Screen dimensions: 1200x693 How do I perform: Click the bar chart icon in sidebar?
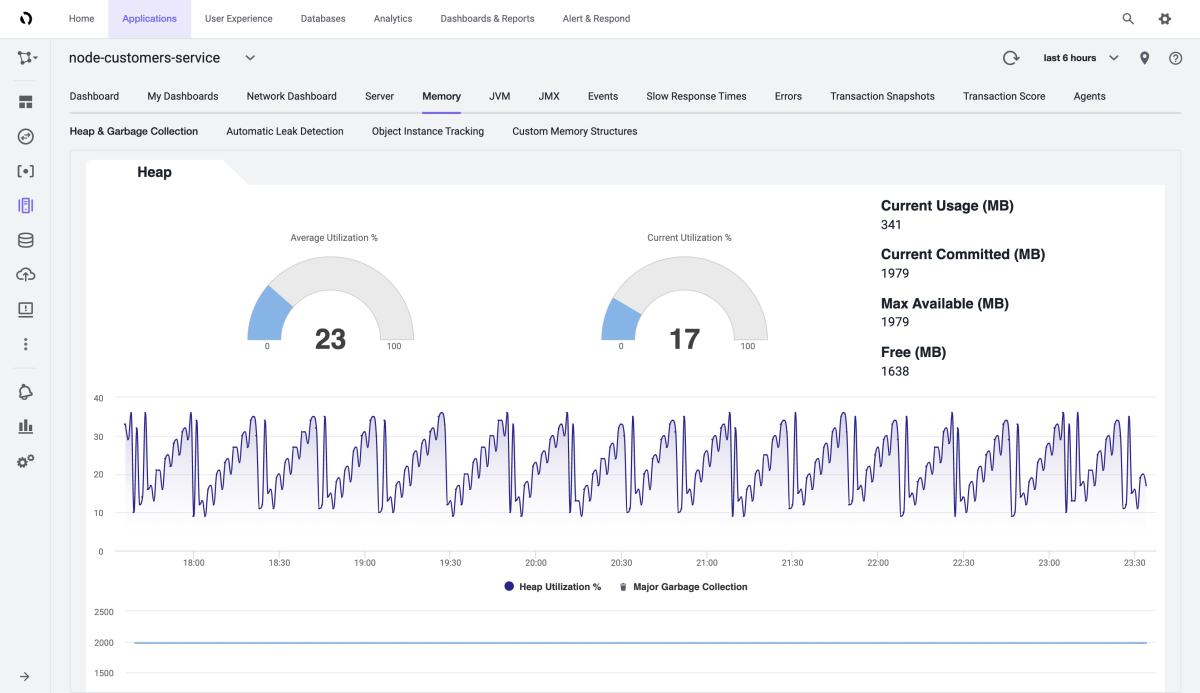(26, 426)
